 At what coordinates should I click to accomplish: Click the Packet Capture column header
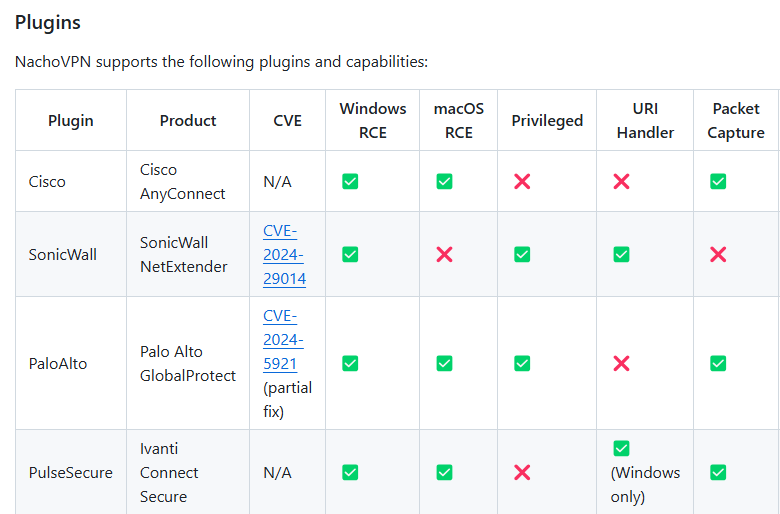point(736,120)
